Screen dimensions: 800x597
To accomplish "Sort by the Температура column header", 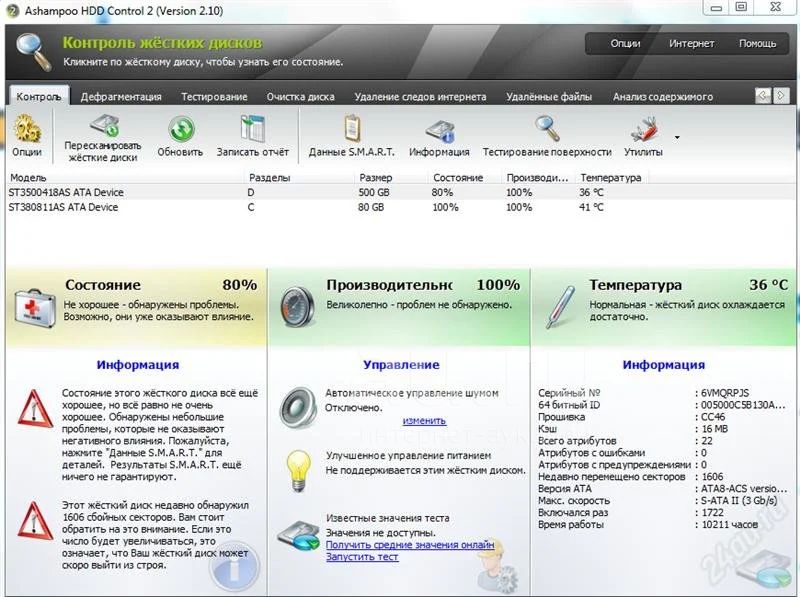I will (611, 178).
